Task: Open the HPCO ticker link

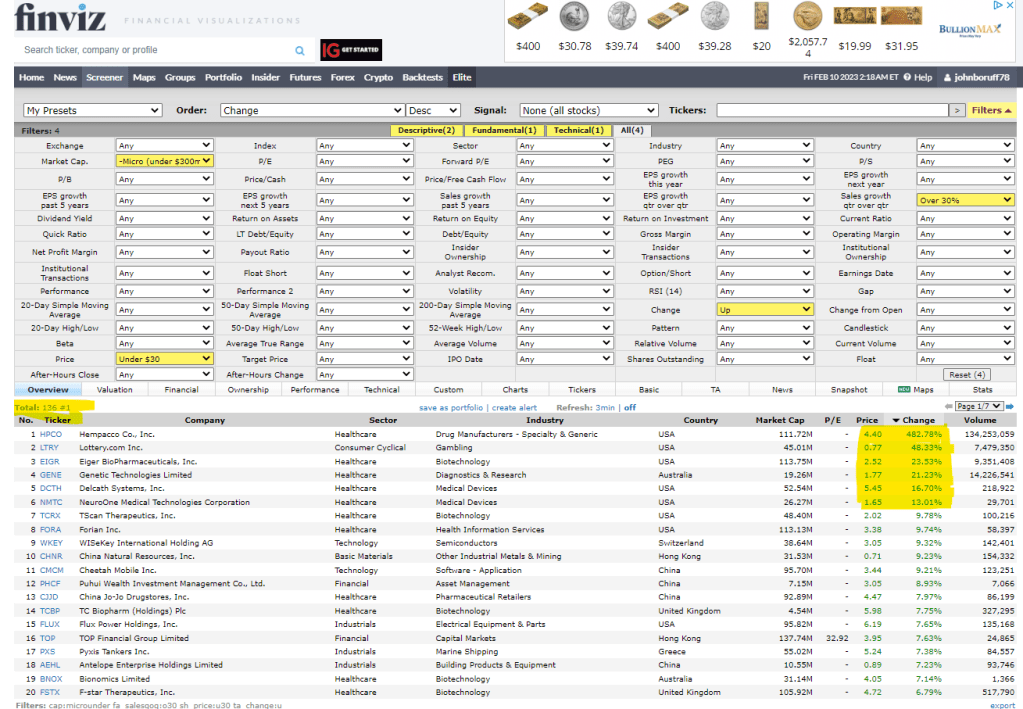Action: [x=50, y=435]
